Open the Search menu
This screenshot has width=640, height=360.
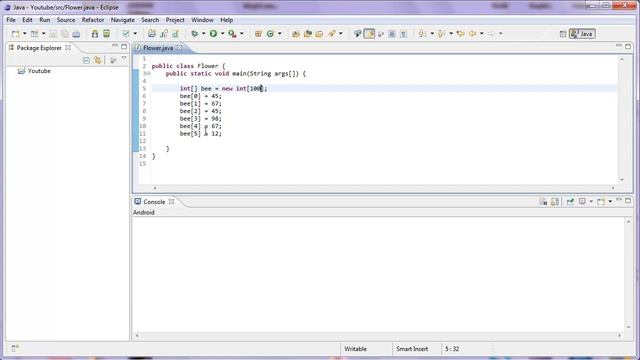[150, 20]
